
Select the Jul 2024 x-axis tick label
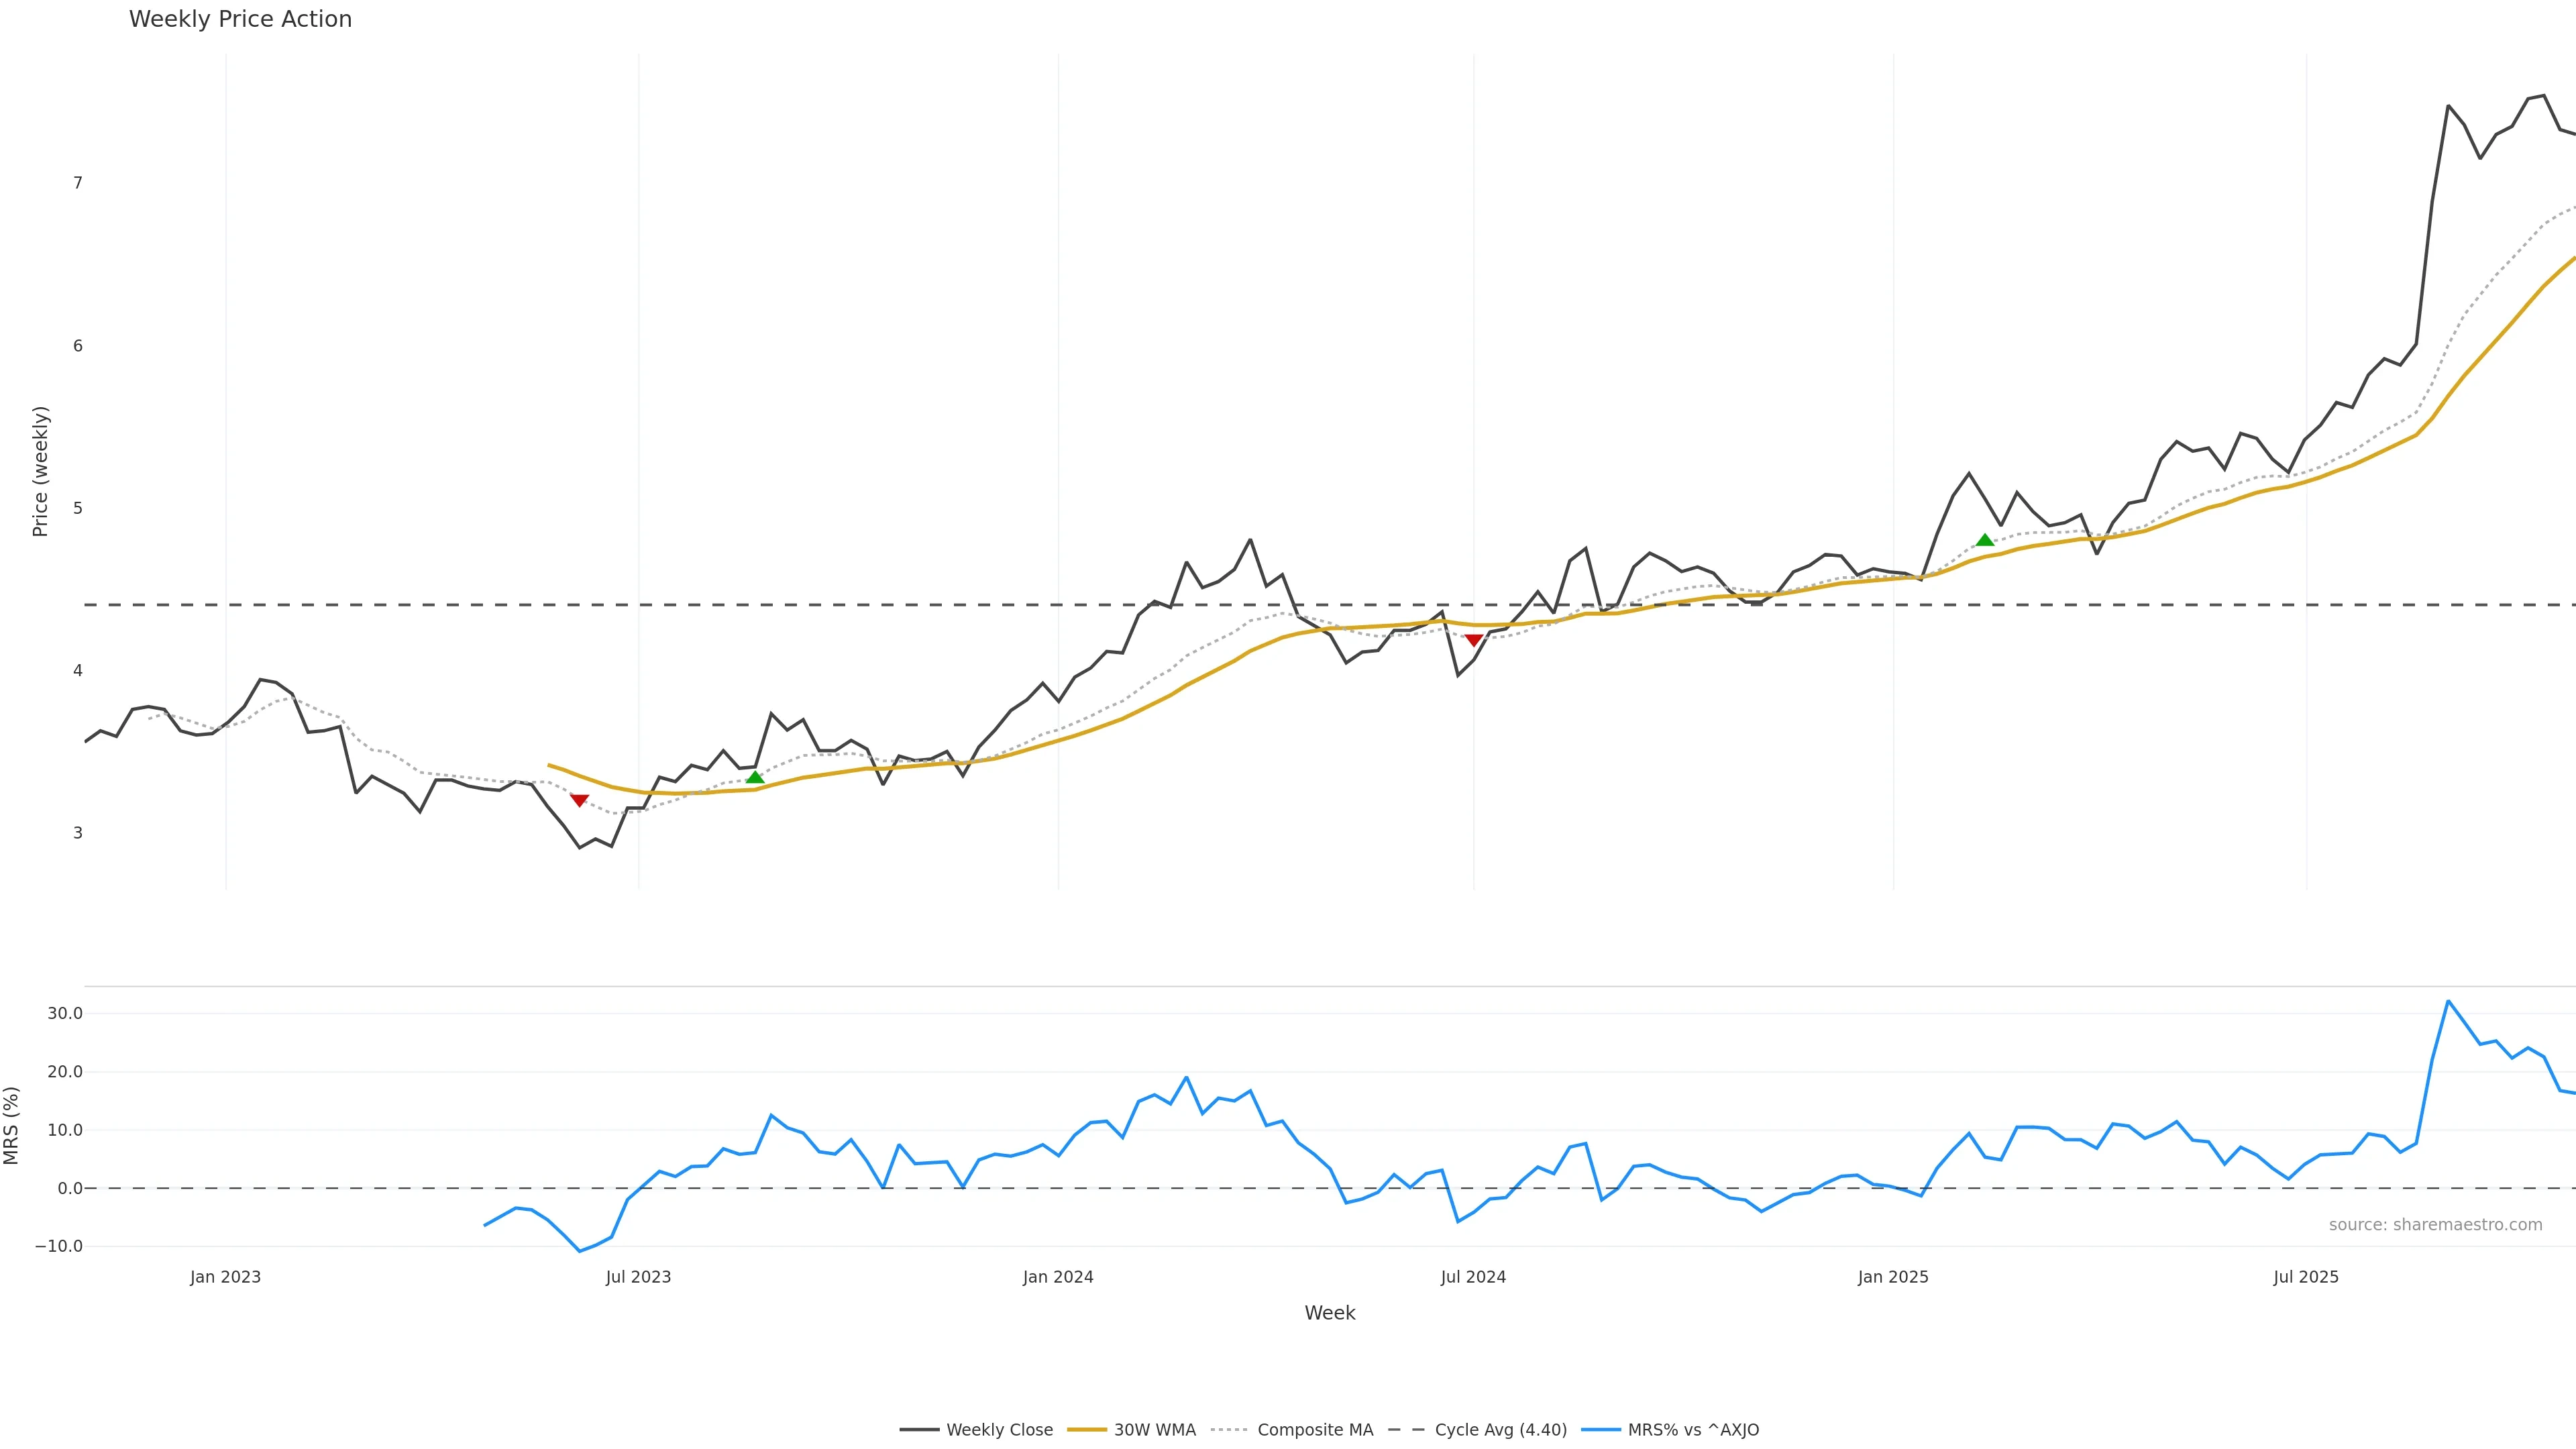[x=1473, y=1277]
